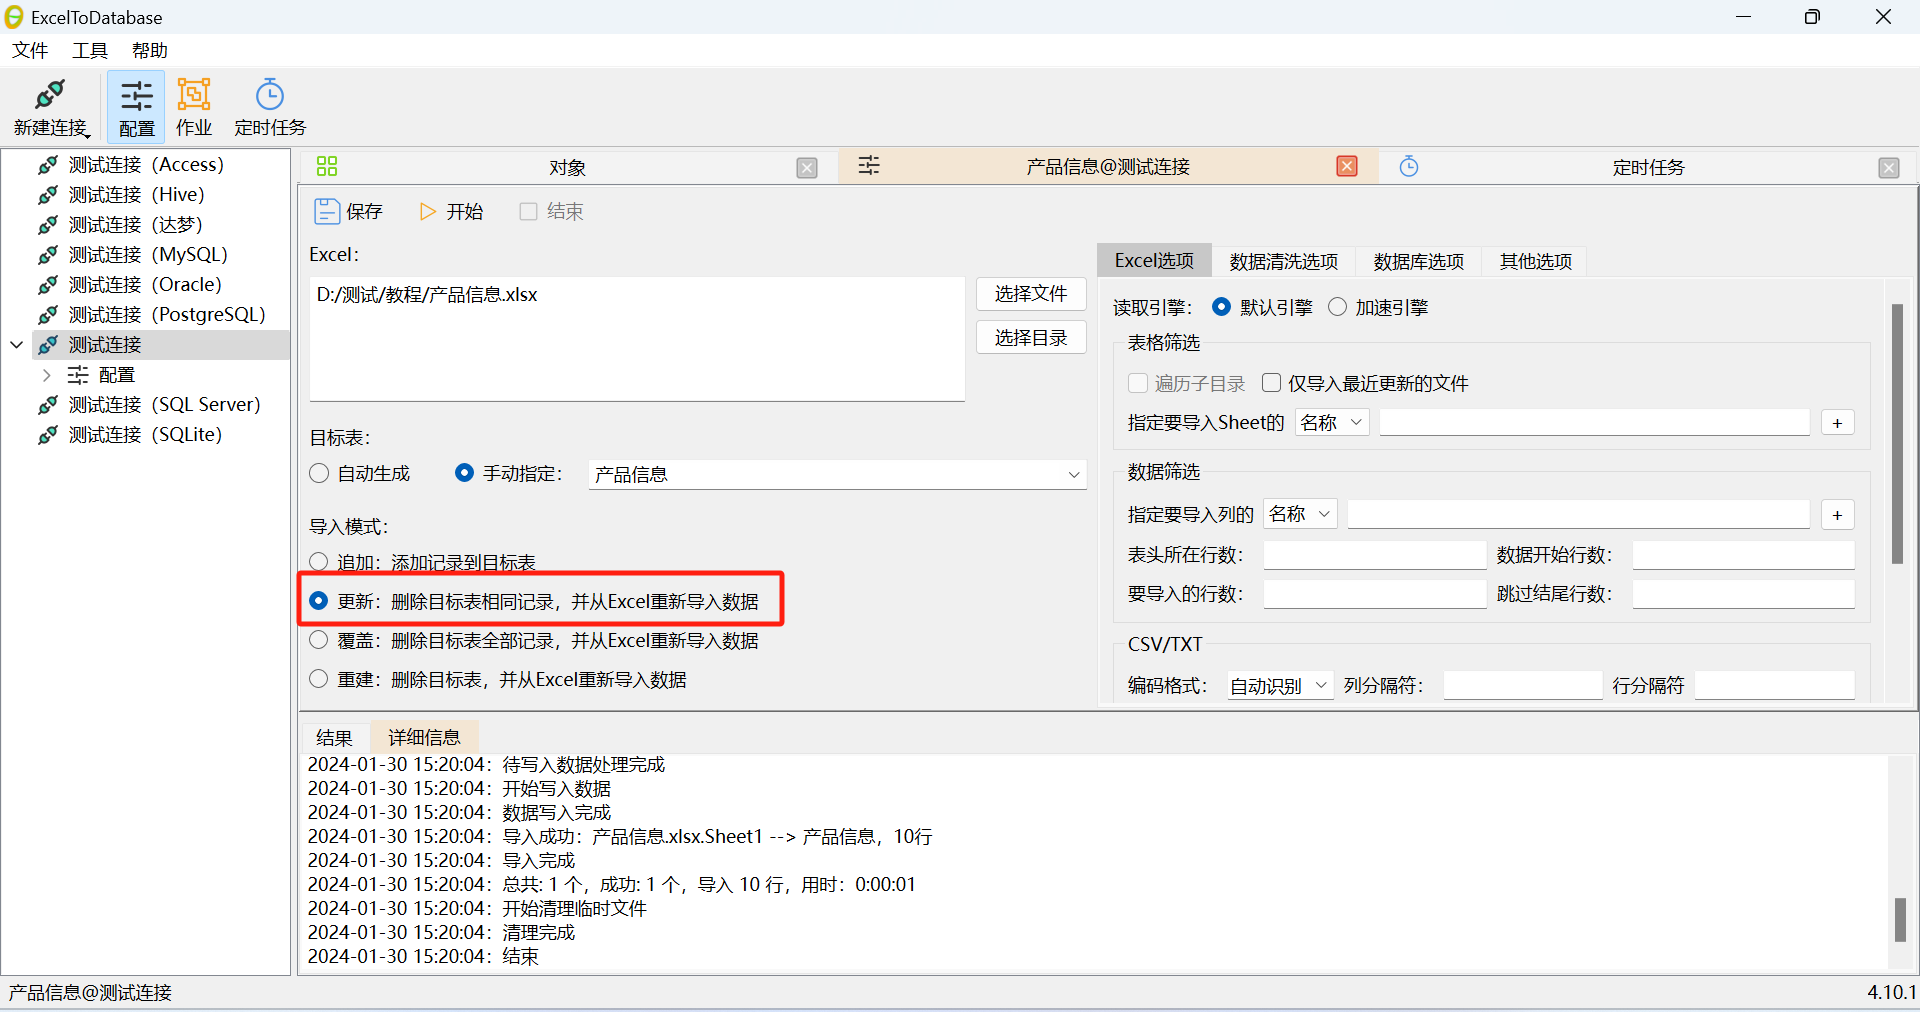
Task: Choose 覆盖 import mode radio
Action: pyautogui.click(x=319, y=640)
